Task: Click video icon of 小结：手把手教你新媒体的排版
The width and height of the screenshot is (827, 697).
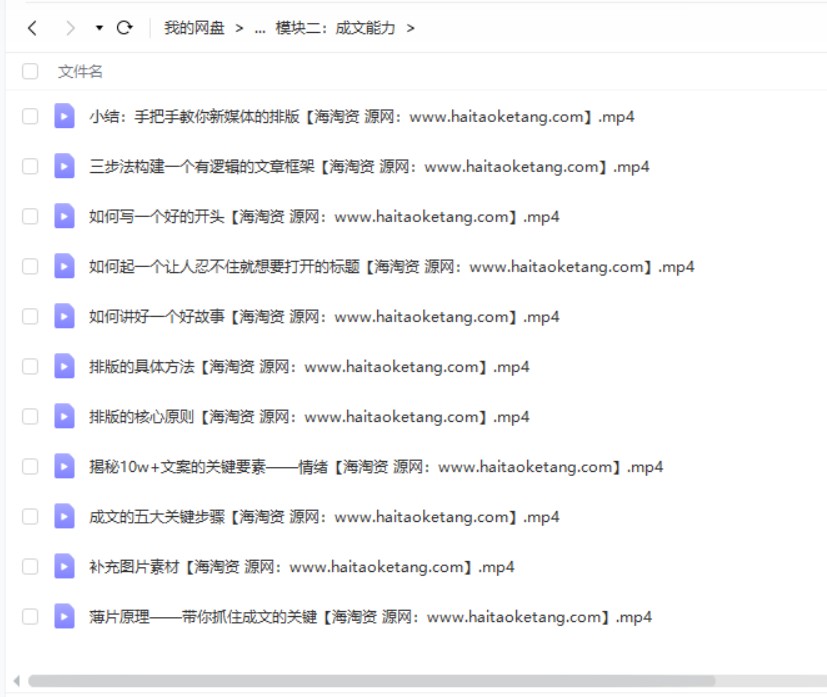Action: [x=64, y=116]
